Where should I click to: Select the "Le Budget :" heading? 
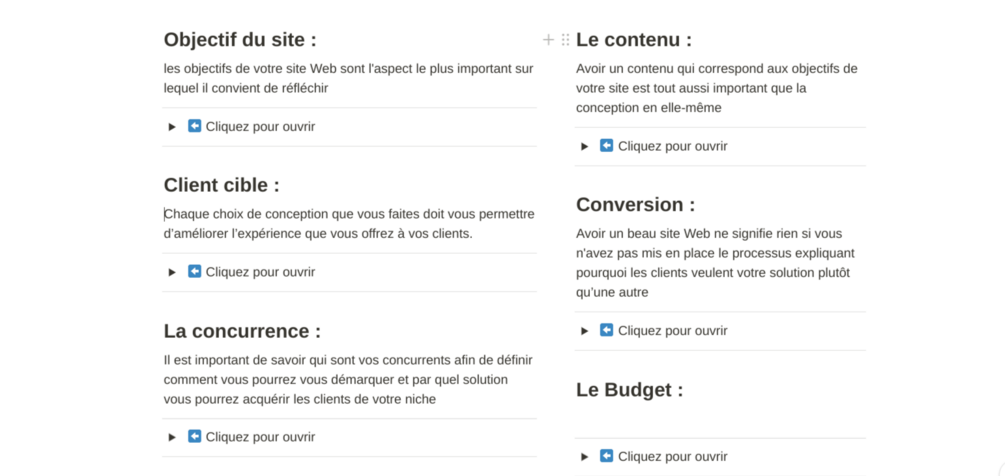click(629, 390)
